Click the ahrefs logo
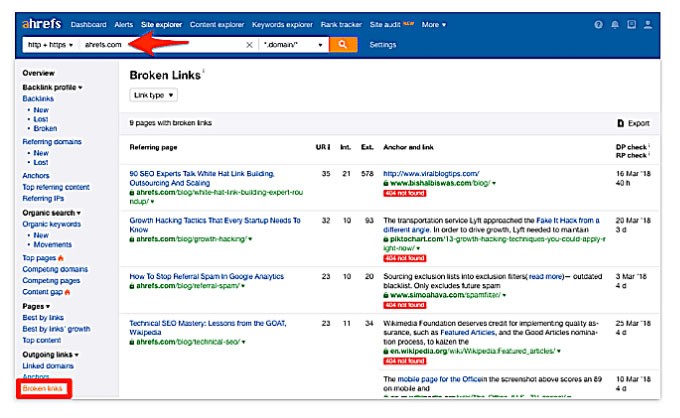Image resolution: width=680 pixels, height=418 pixels. [x=42, y=23]
